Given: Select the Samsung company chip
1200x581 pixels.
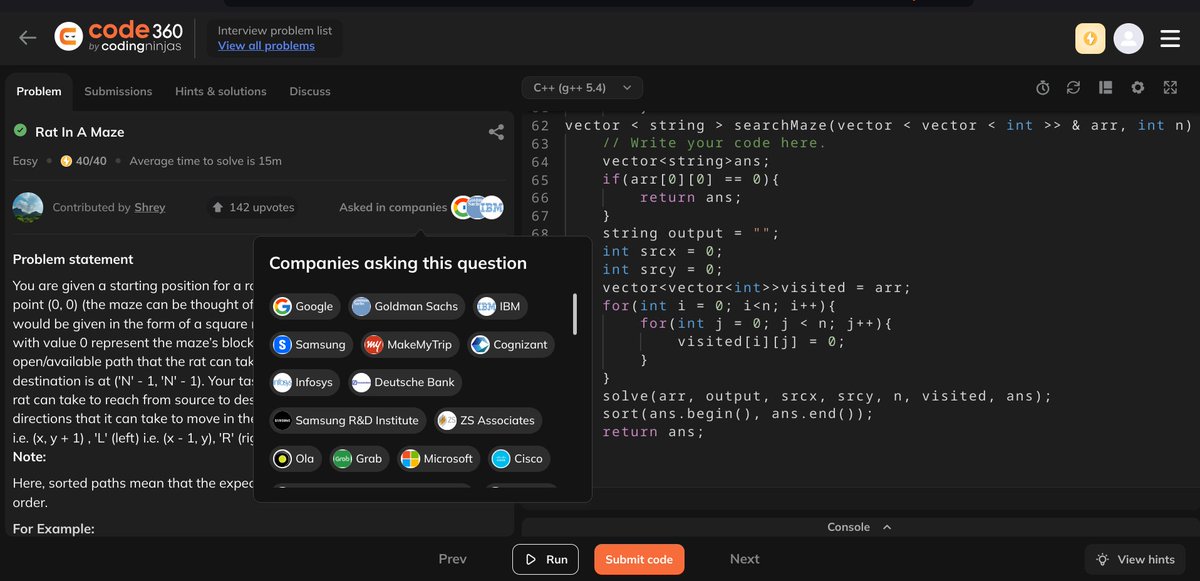Looking at the screenshot, I should [x=311, y=344].
